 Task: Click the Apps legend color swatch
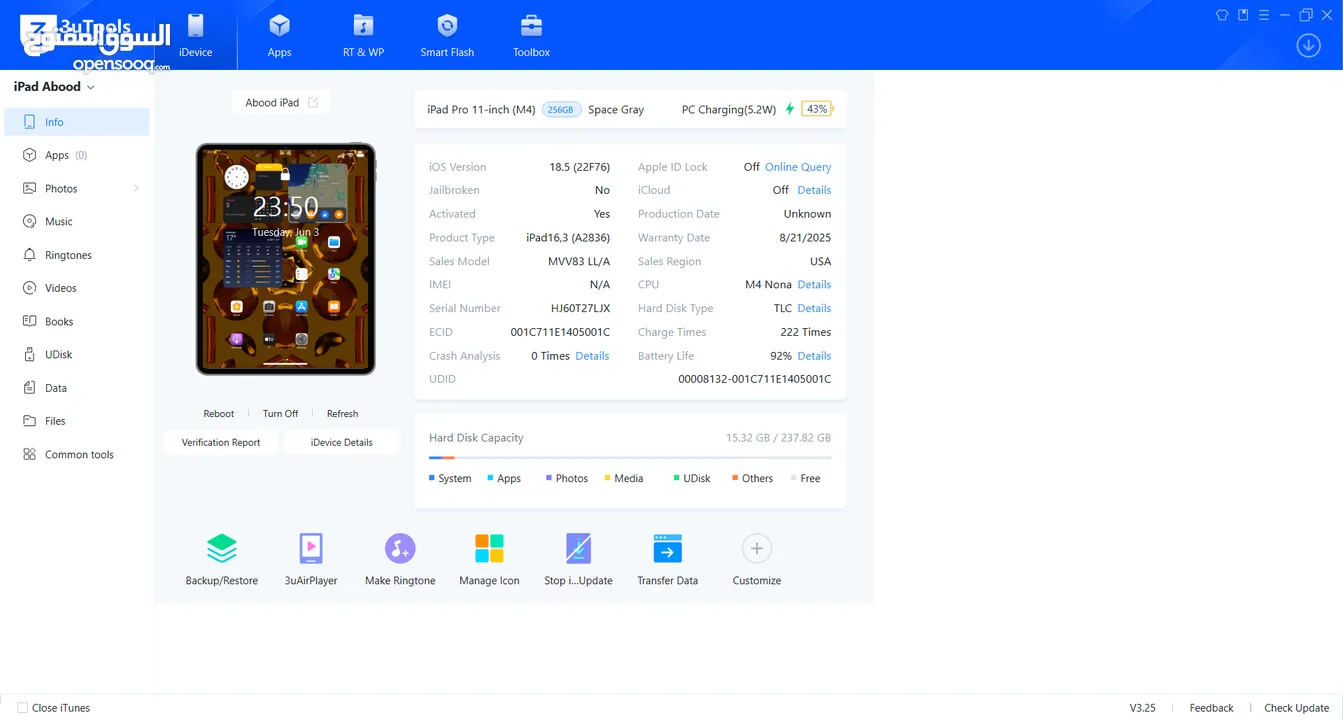490,478
